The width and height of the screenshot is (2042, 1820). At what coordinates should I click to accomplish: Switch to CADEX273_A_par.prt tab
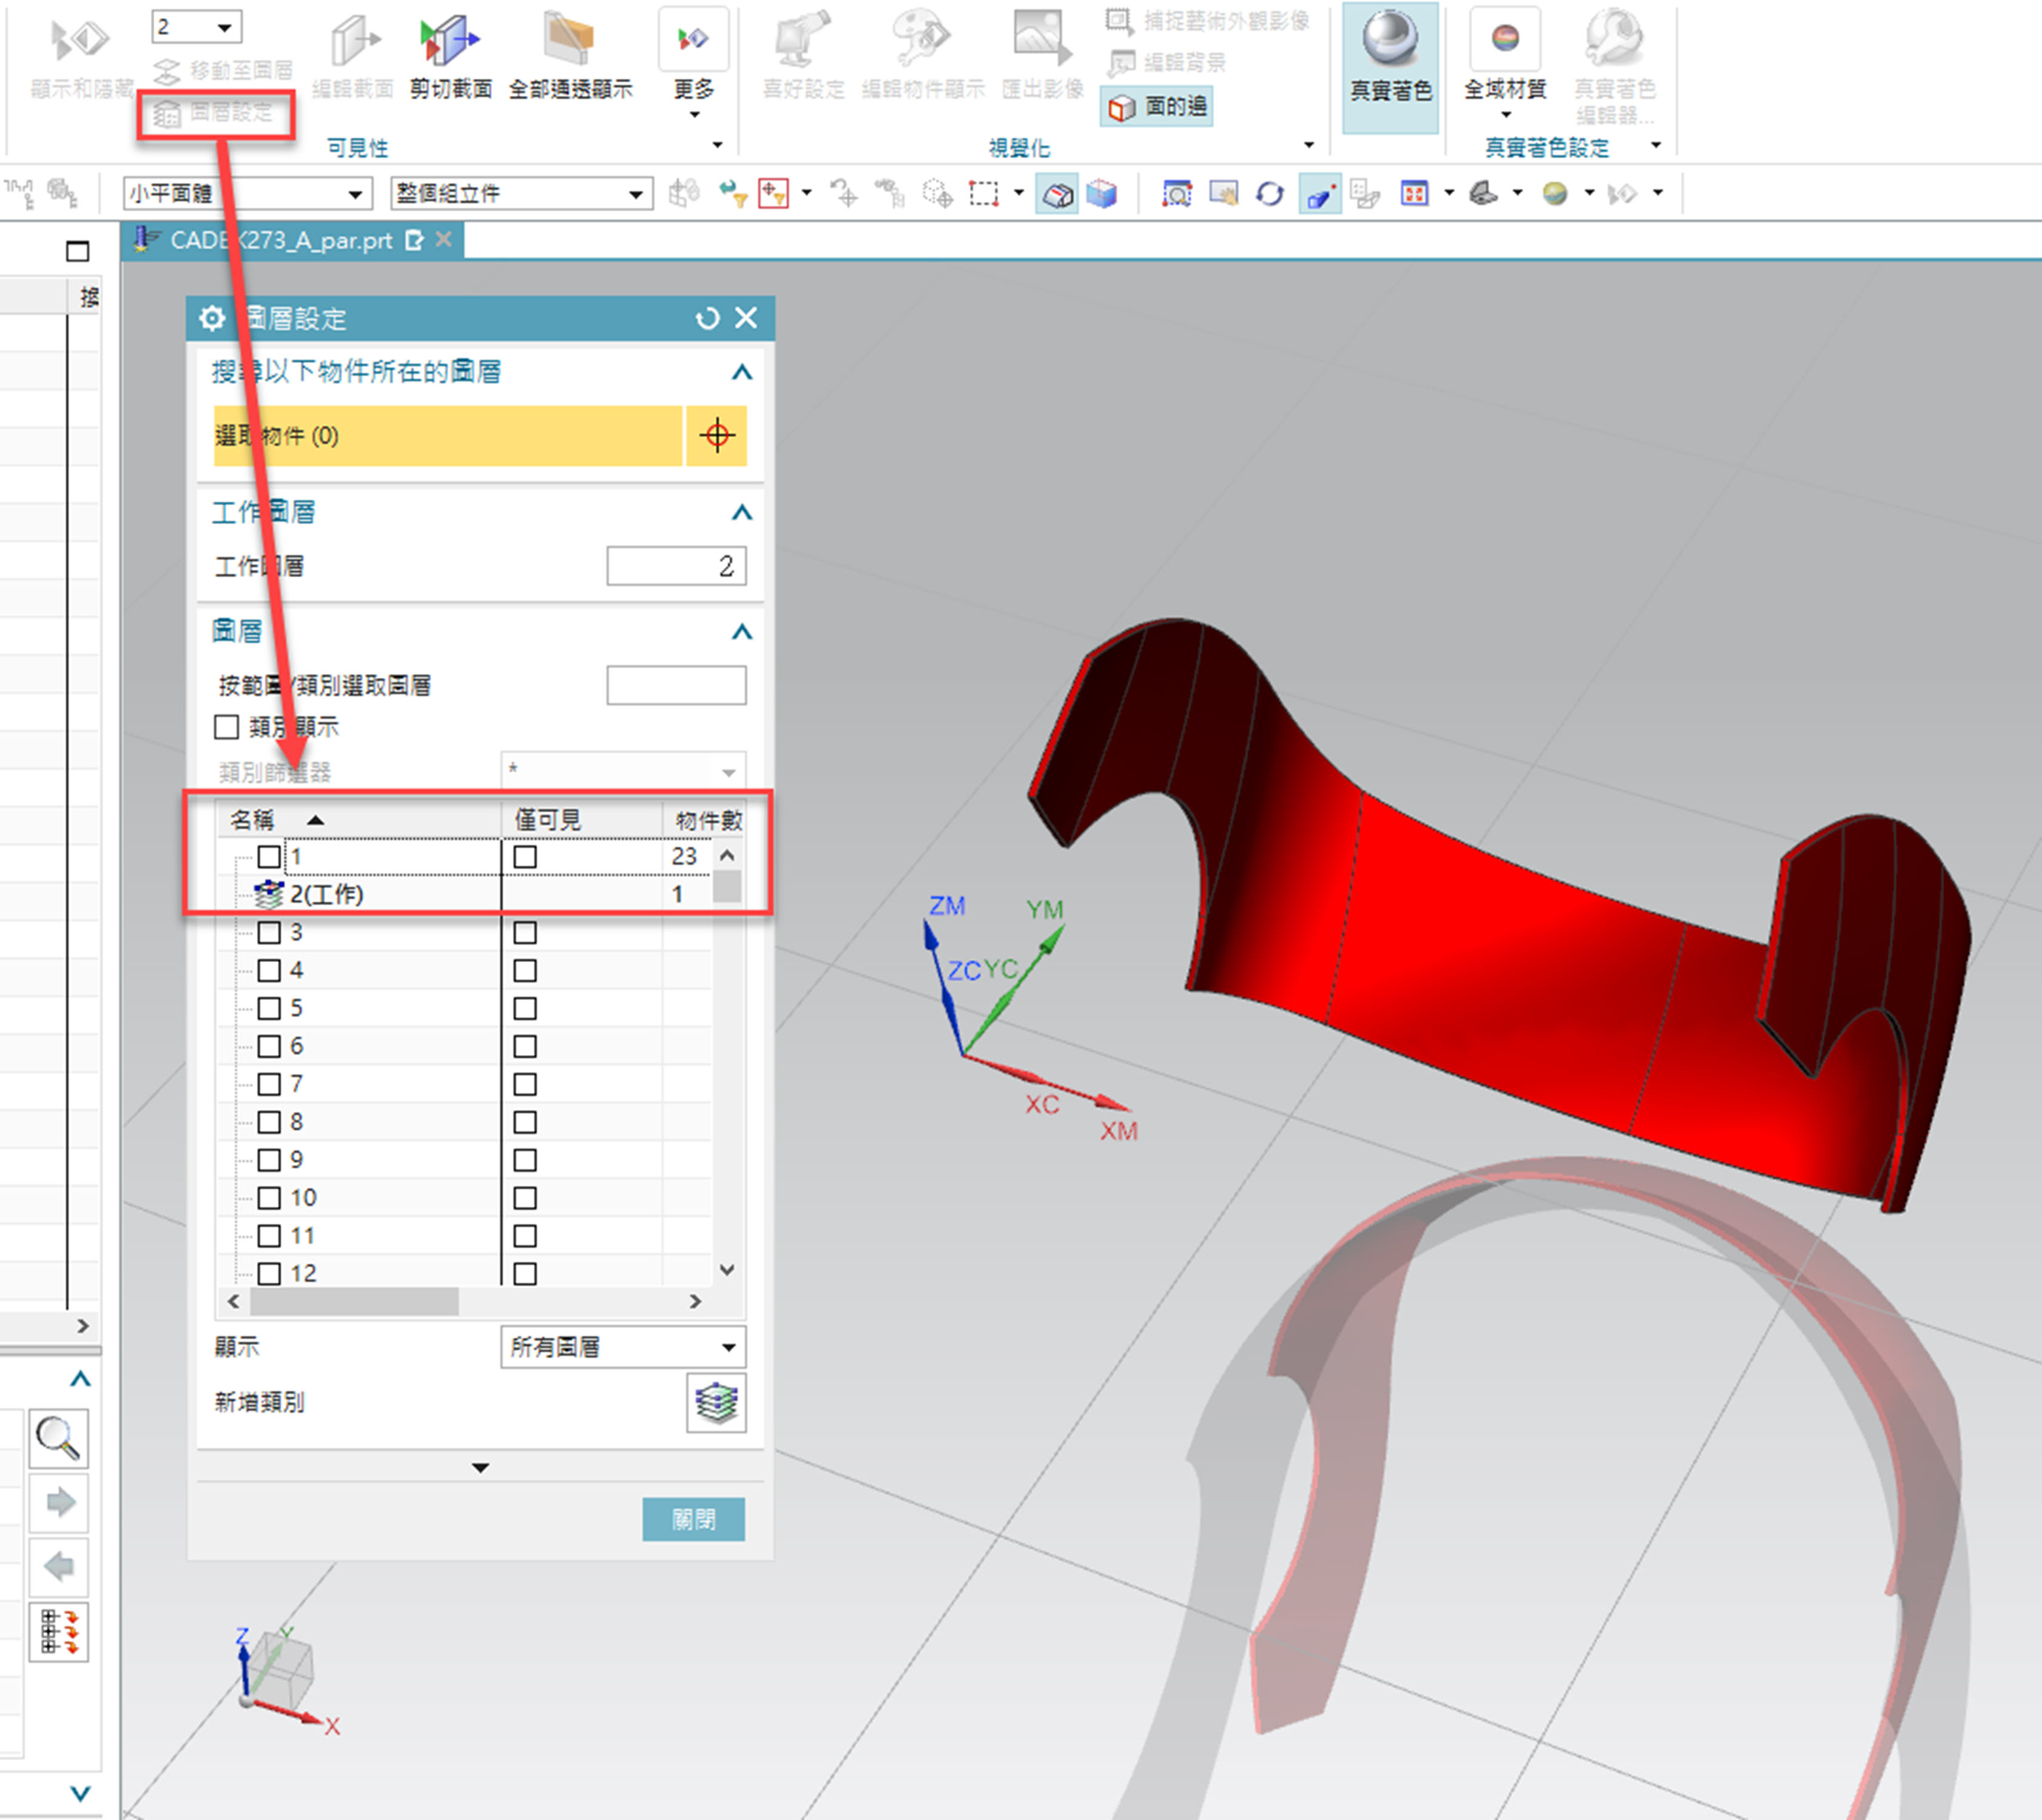[280, 241]
